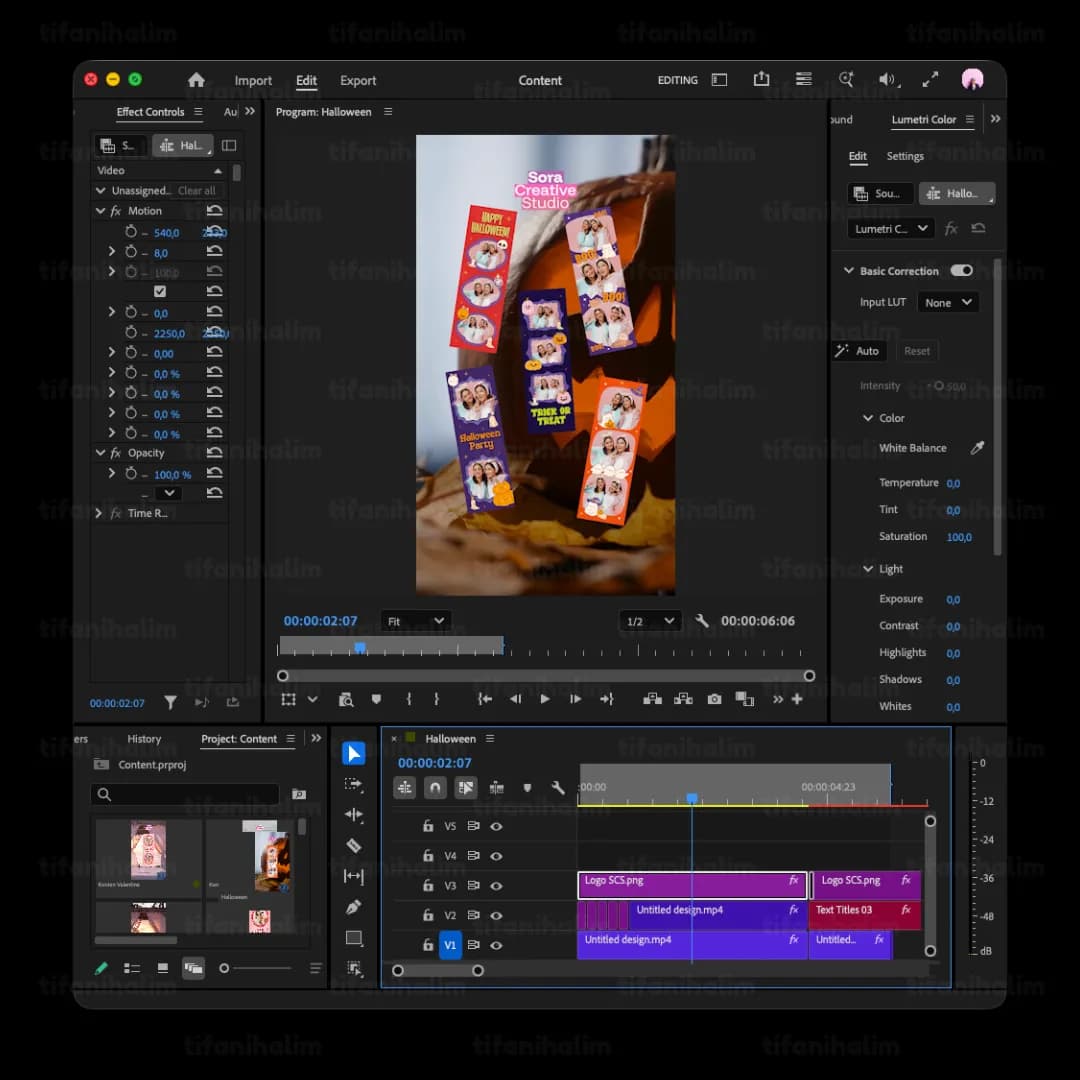The image size is (1080, 1080).
Task: Select the Ripple Edit tool
Action: (x=353, y=815)
